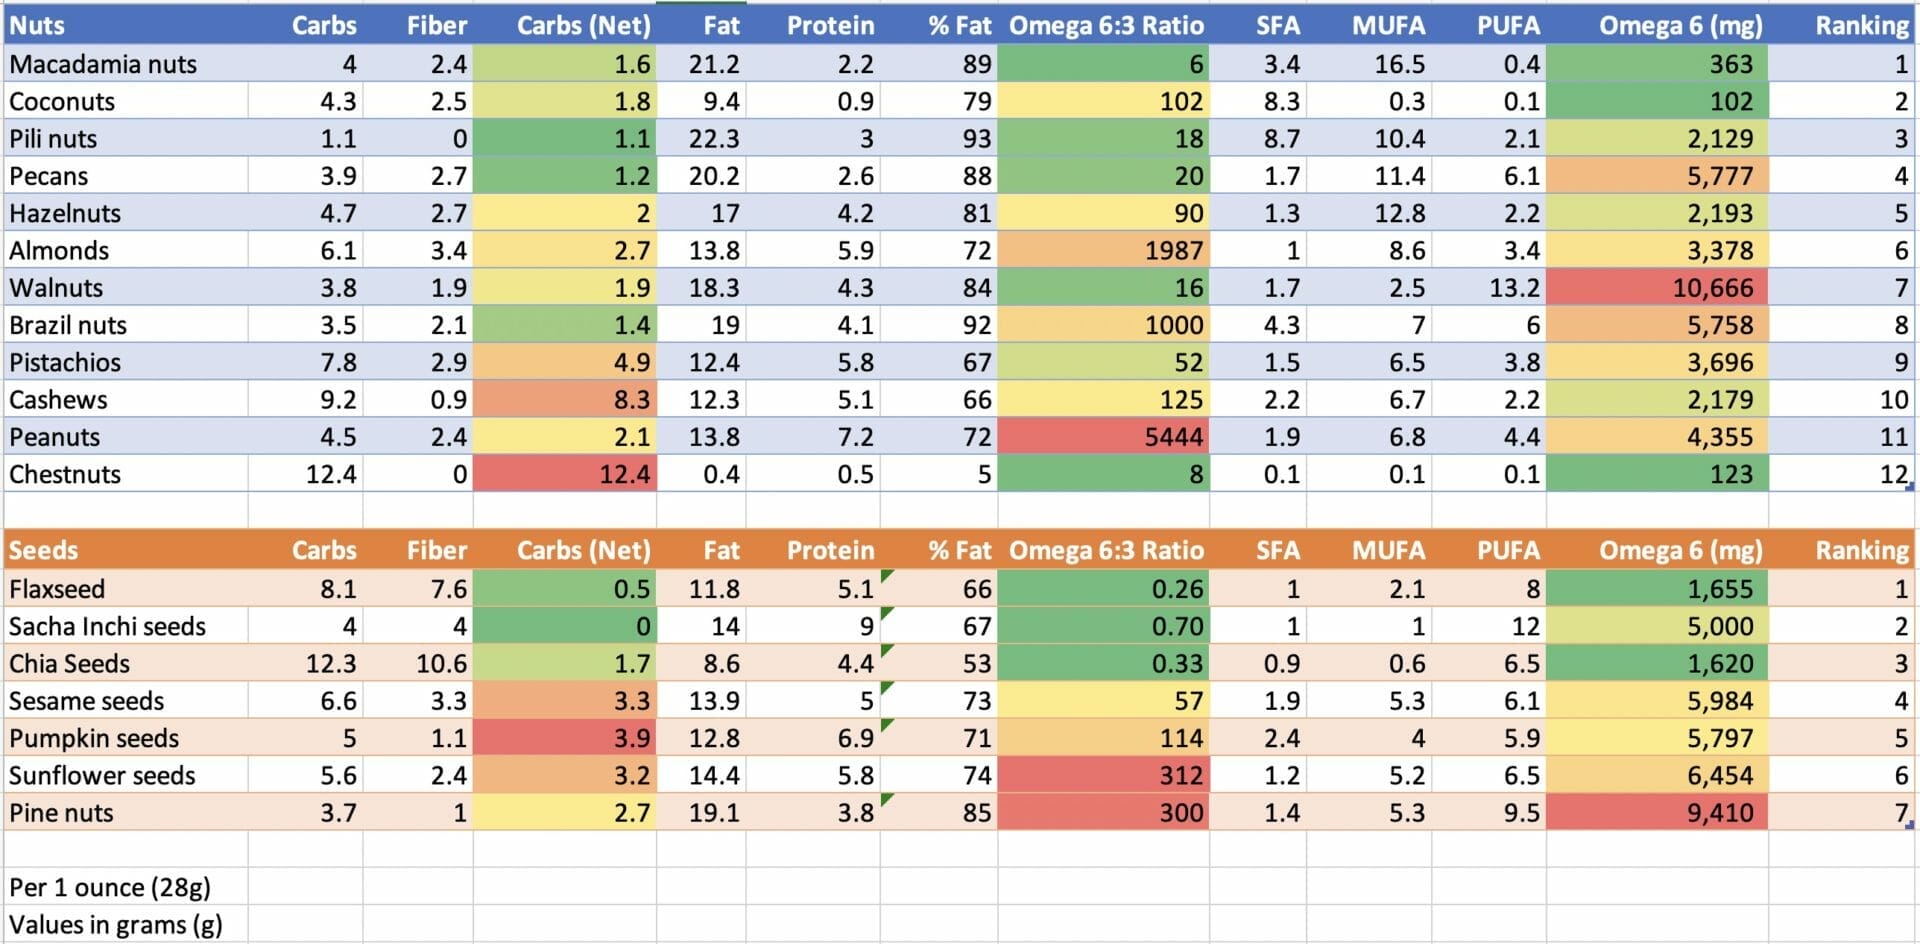
Task: Select Pumpkin seeds Carbs (Net) value 3.9
Action: point(564,738)
